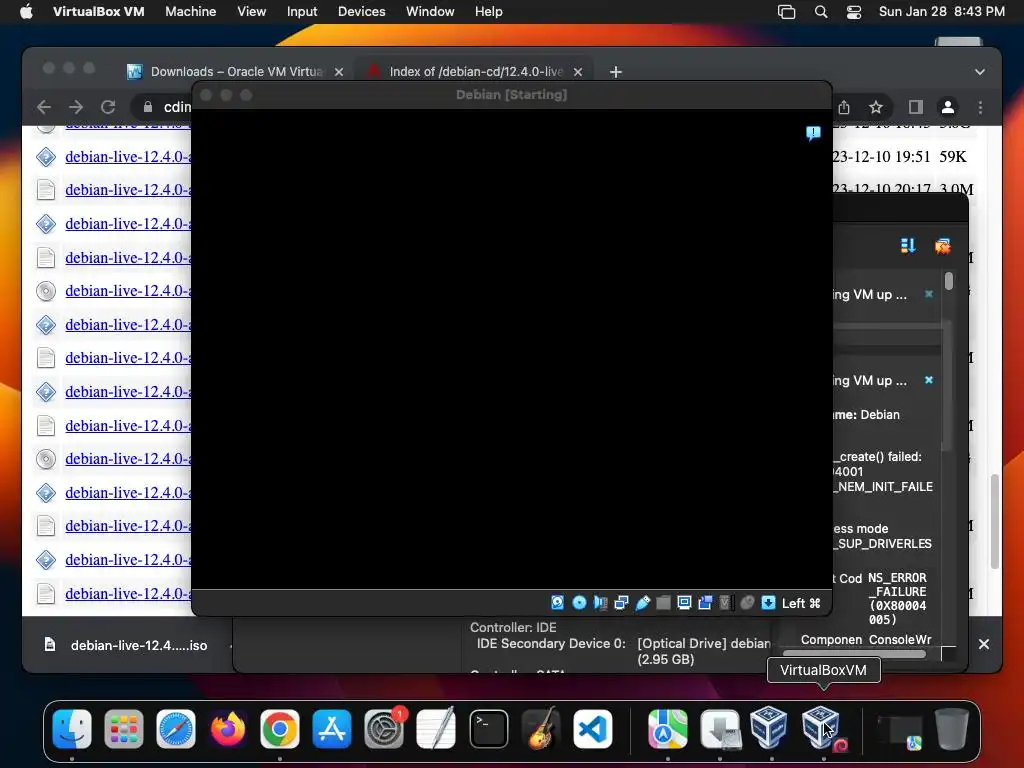Screen dimensions: 1024x768
Task: Open the Machine menu
Action: [x=191, y=12]
